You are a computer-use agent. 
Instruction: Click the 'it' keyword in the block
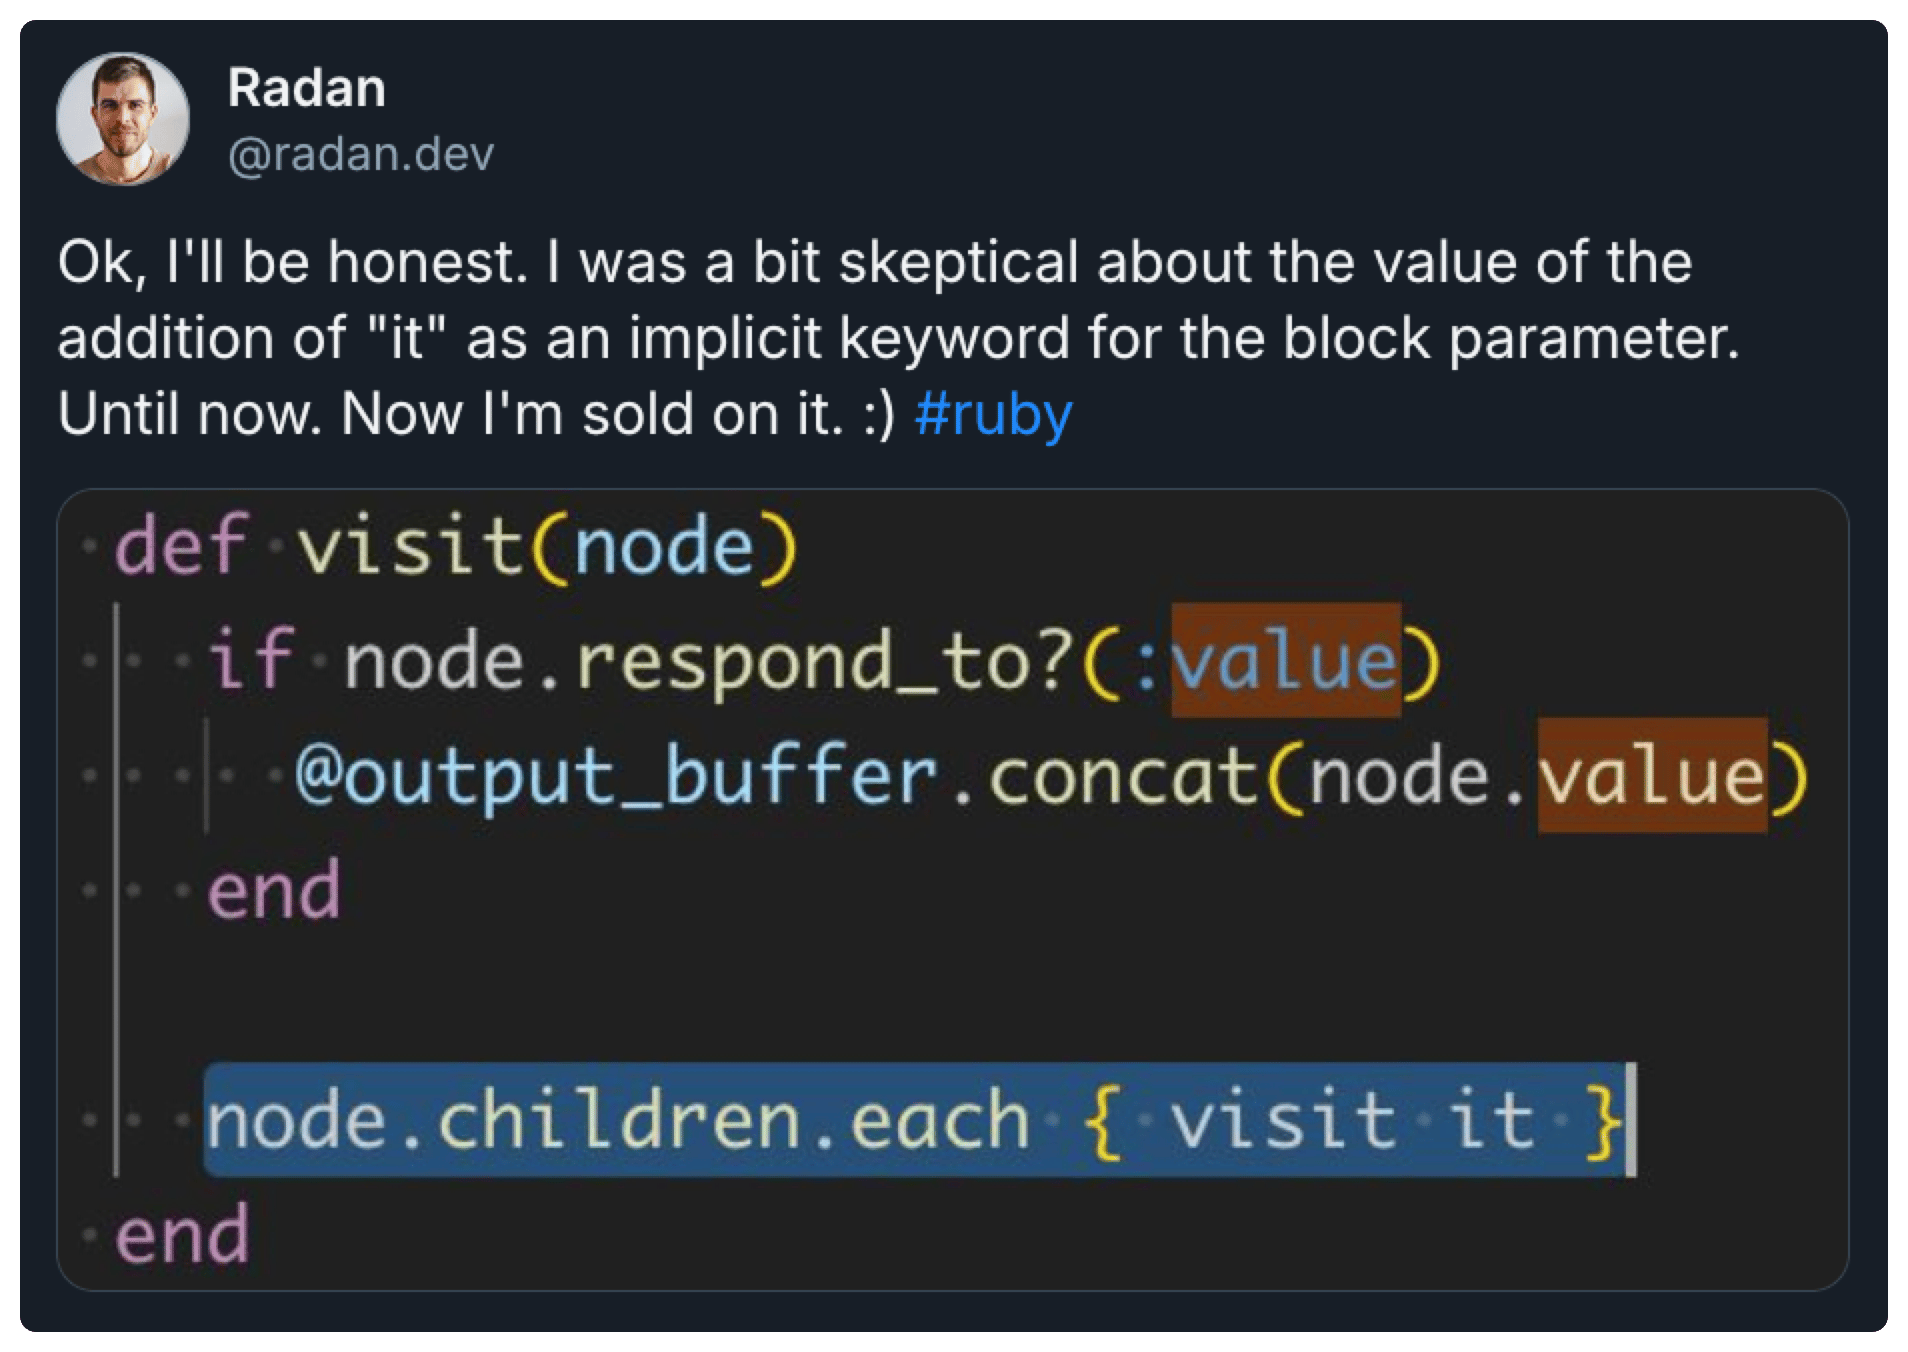point(1492,1119)
